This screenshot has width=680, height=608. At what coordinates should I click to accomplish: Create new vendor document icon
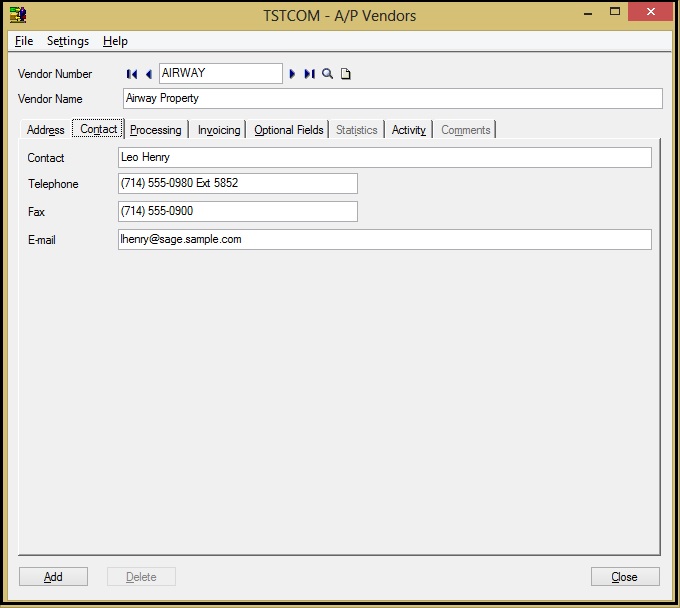(x=346, y=74)
